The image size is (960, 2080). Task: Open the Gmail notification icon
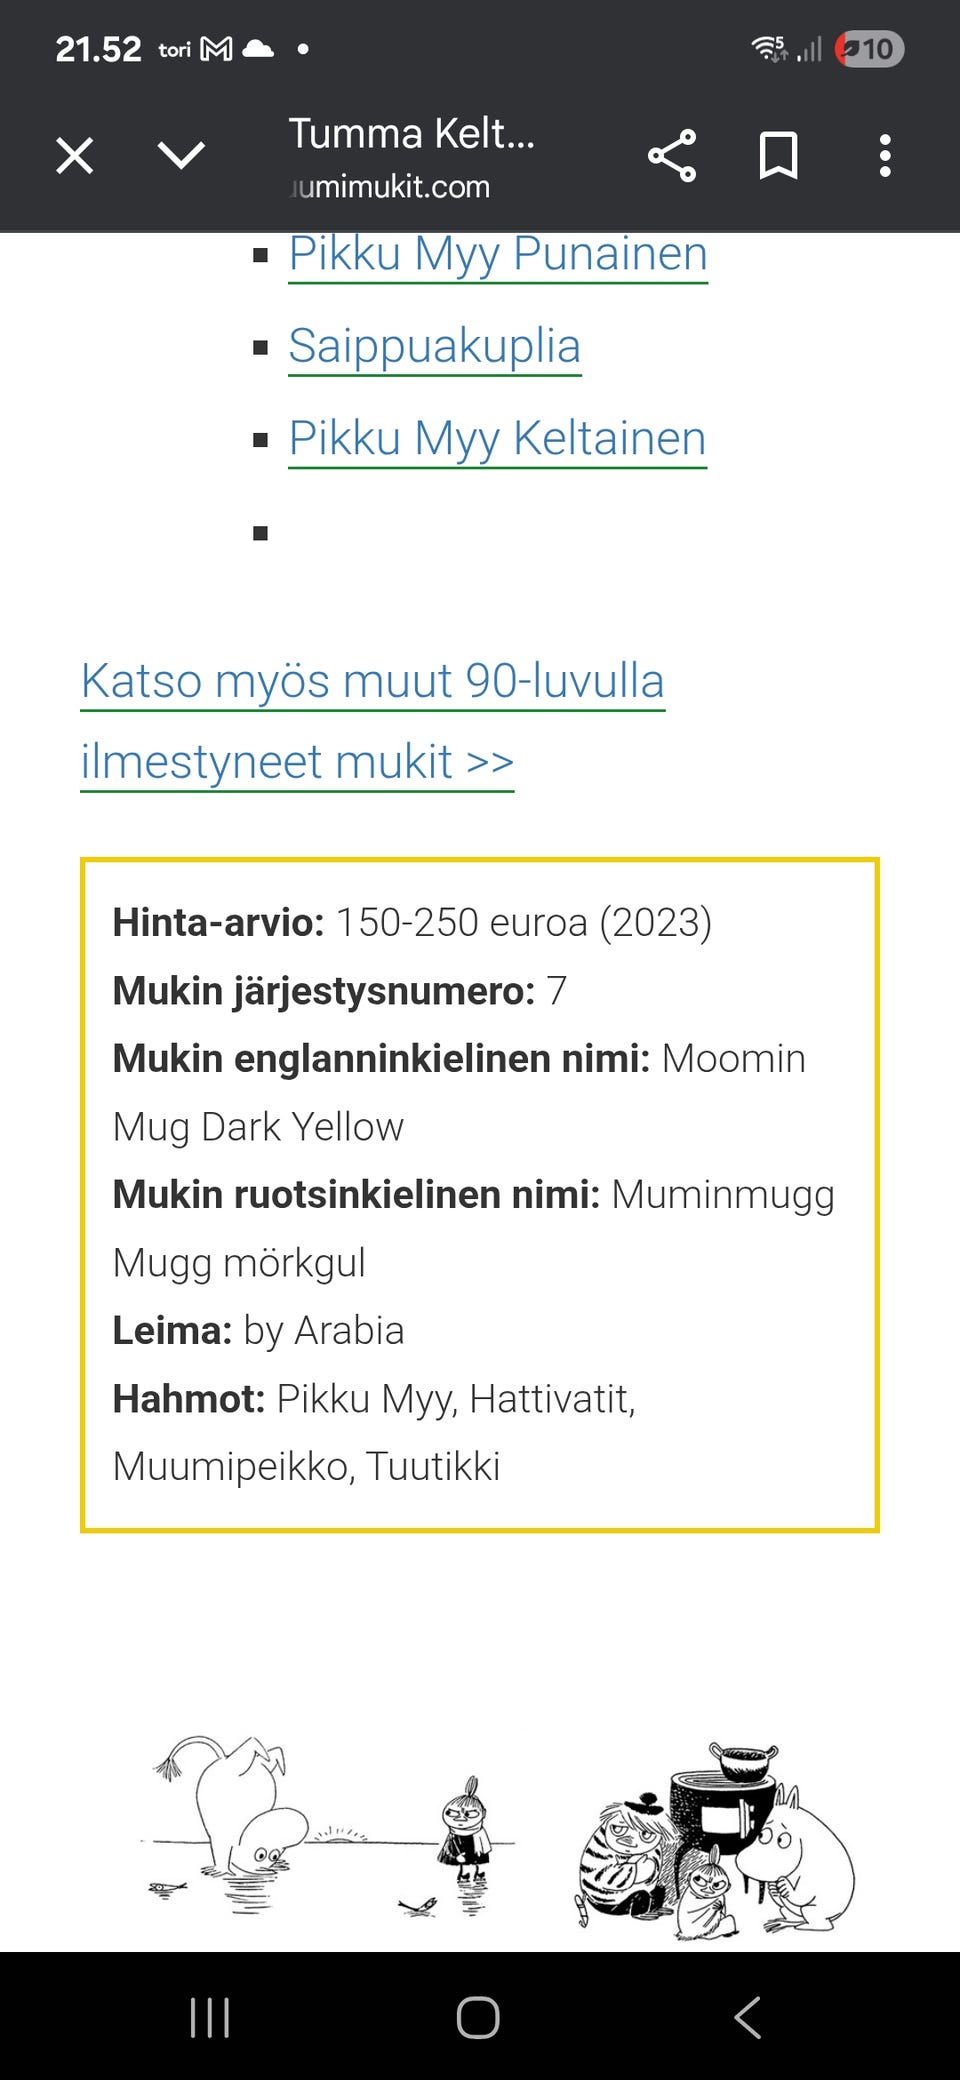click(216, 48)
